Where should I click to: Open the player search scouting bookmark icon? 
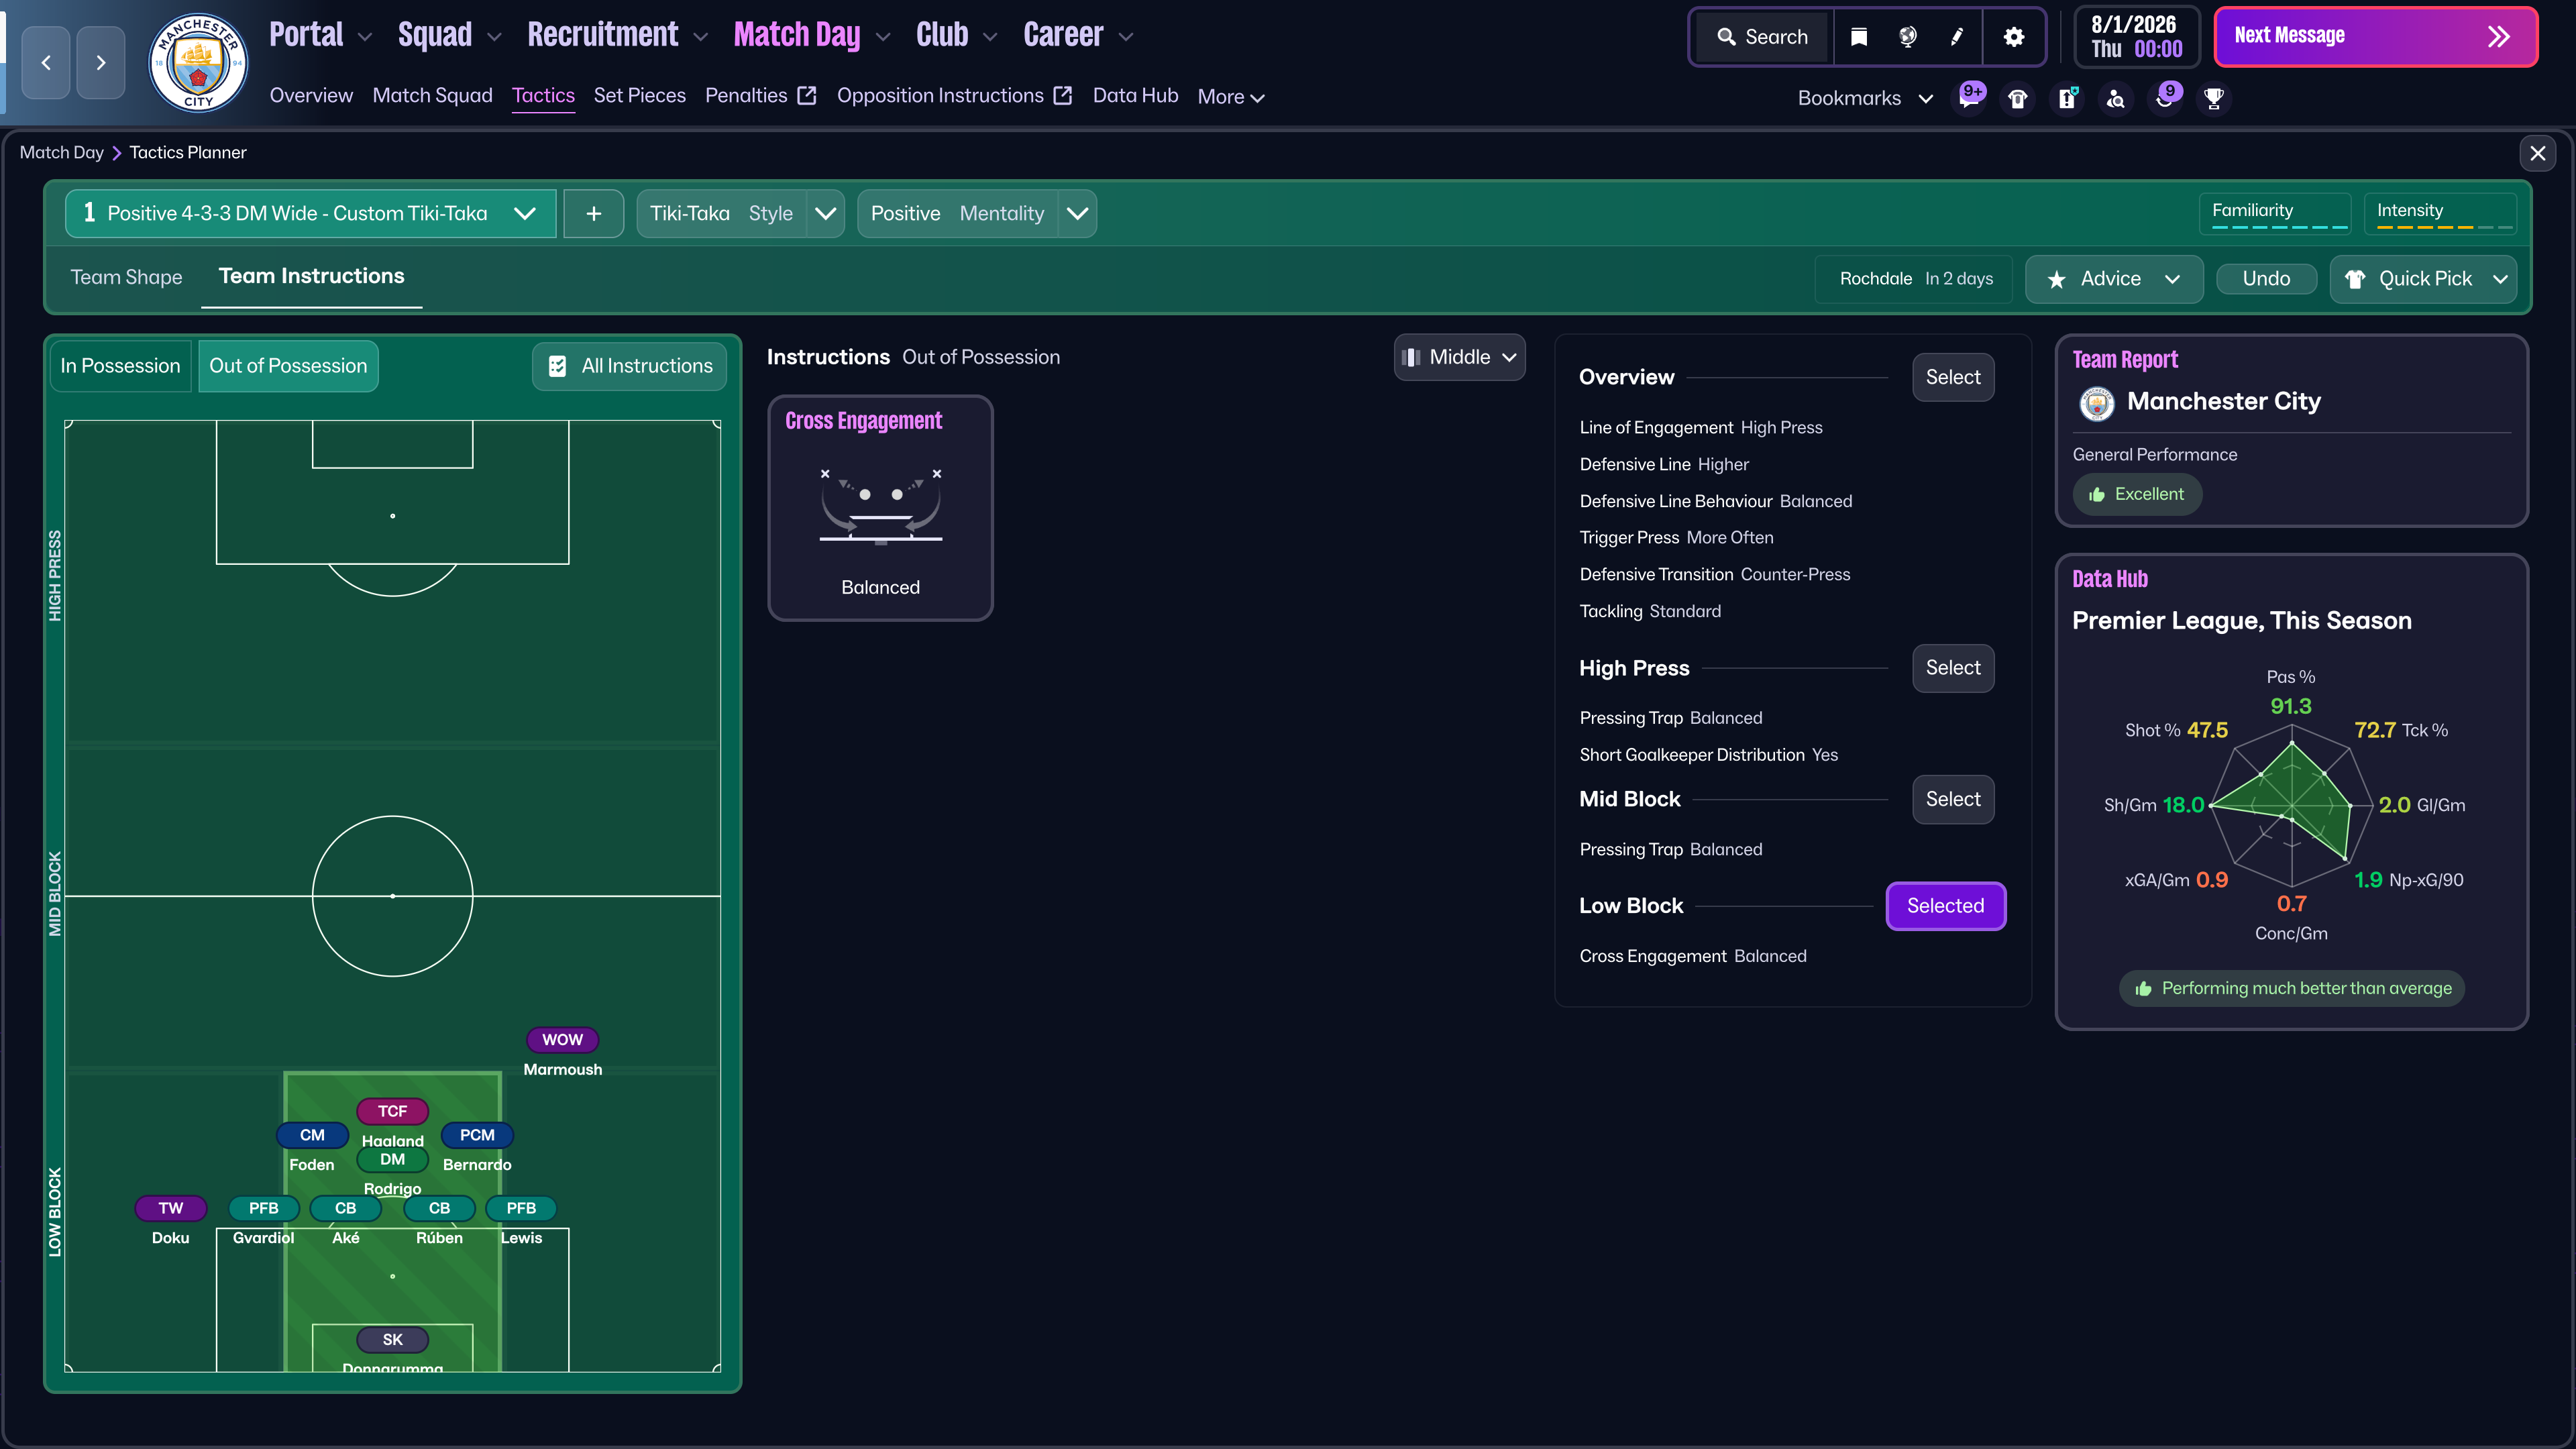pos(2116,98)
